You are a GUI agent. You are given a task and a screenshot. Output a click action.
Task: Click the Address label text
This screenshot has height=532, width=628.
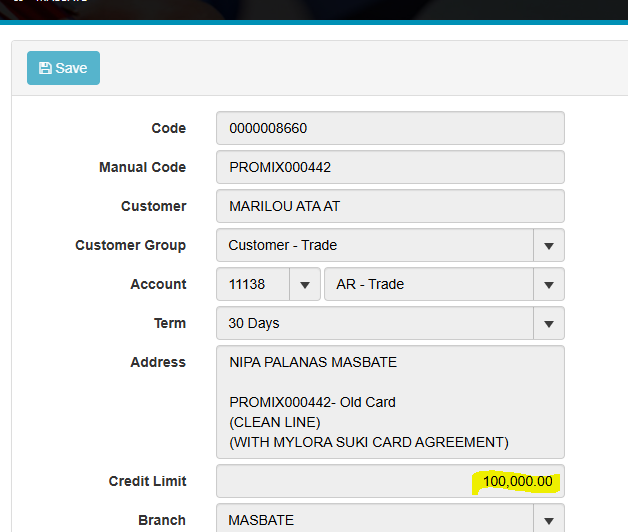click(x=158, y=362)
